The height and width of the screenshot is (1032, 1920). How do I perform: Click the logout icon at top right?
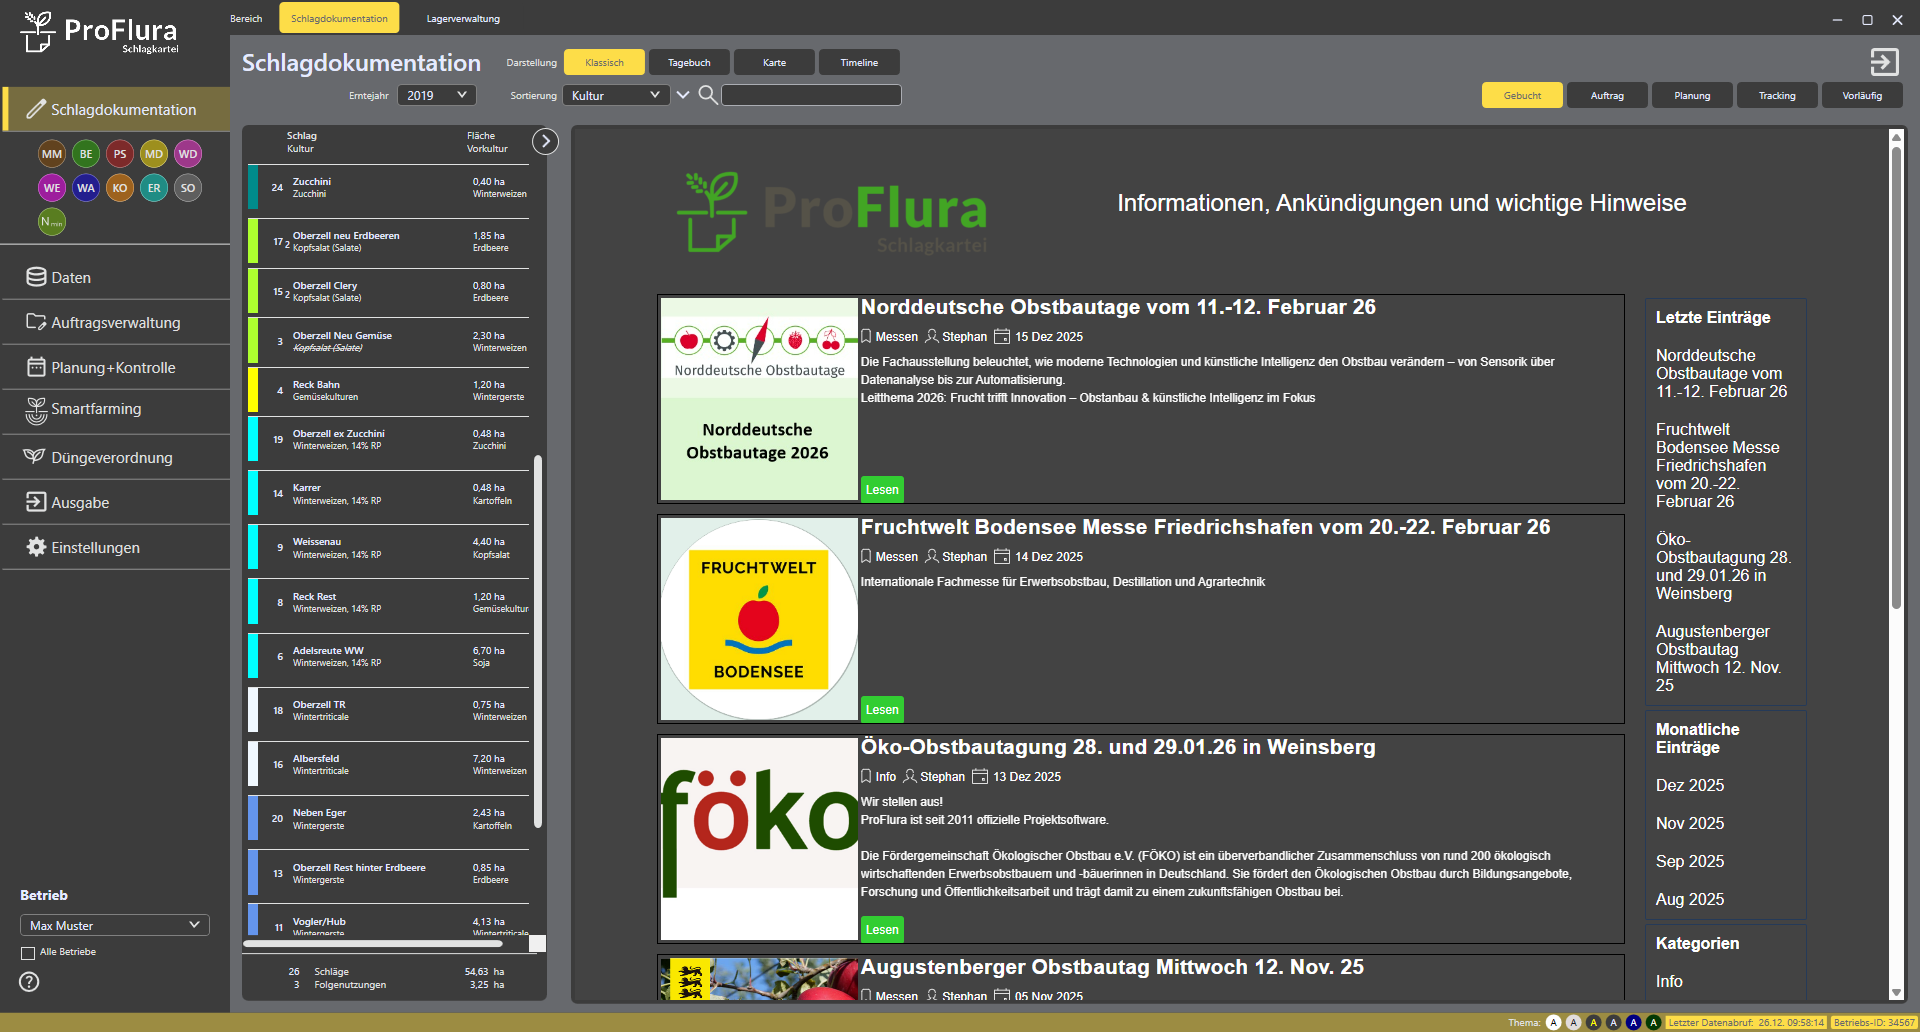[1884, 62]
